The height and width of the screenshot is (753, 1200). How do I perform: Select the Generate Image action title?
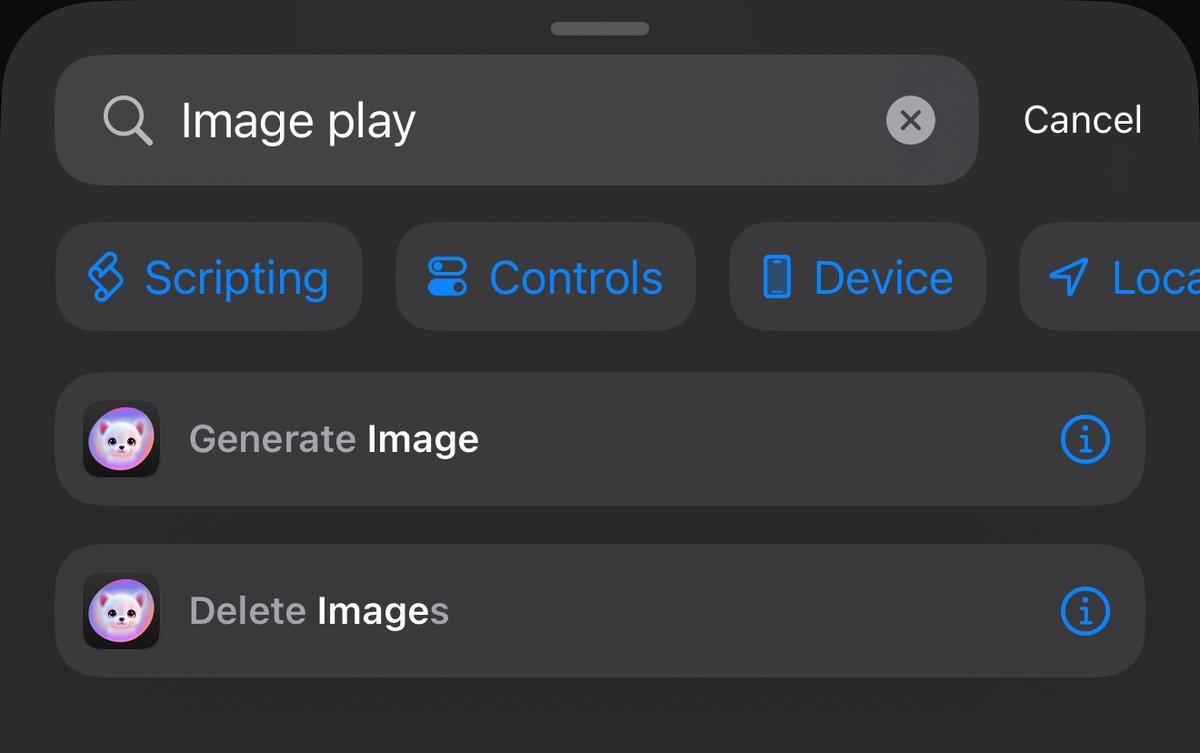(334, 439)
